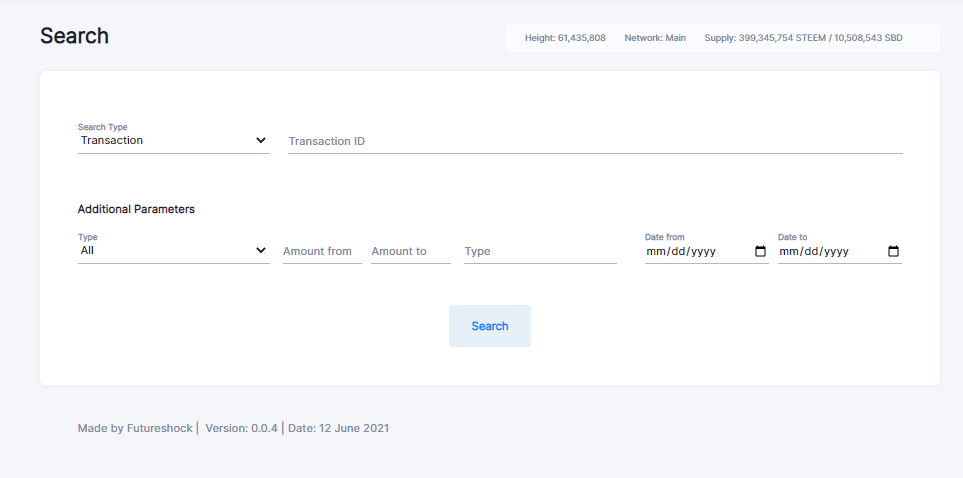Focus the Amount to field
Screen dimensions: 963x478
(411, 251)
